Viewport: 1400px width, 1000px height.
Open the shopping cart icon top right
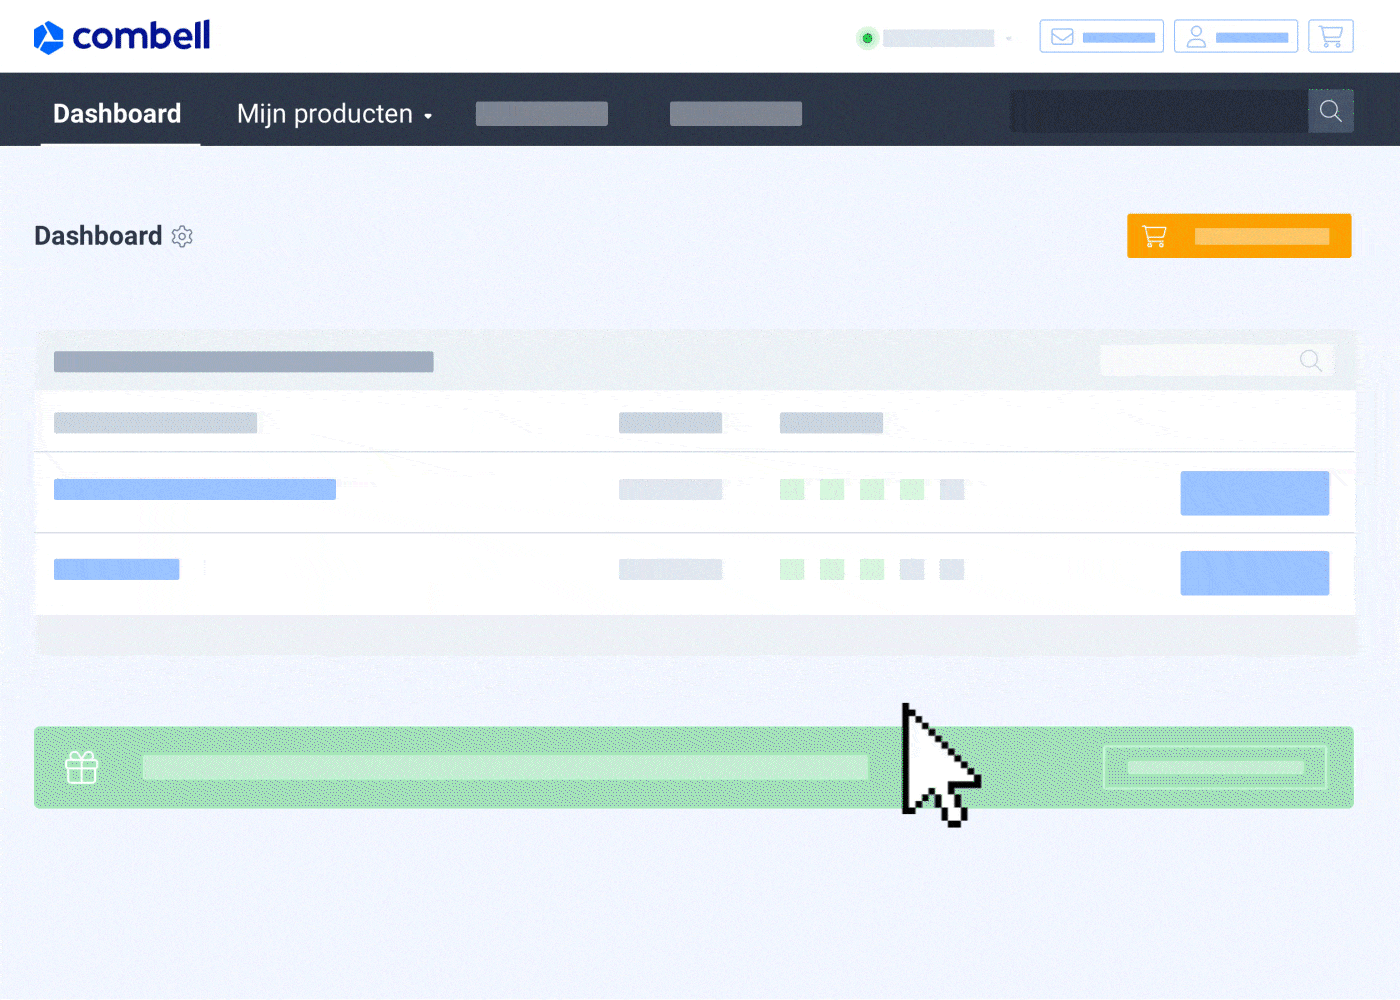[x=1330, y=36]
